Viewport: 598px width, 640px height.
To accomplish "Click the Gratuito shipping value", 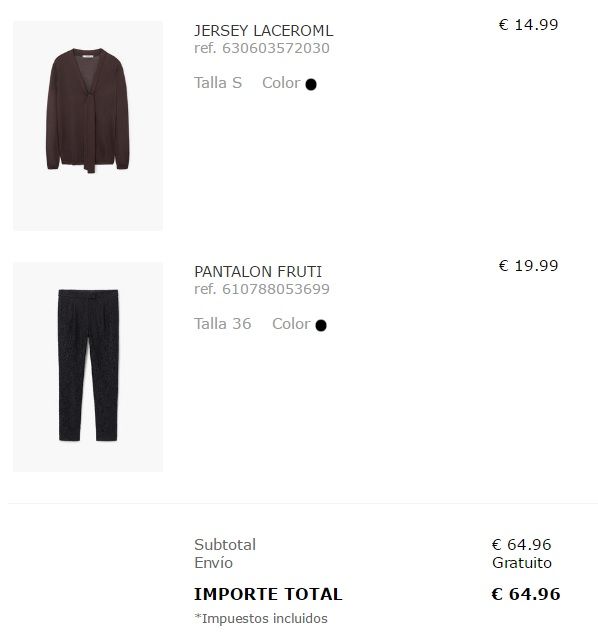I will pos(522,563).
